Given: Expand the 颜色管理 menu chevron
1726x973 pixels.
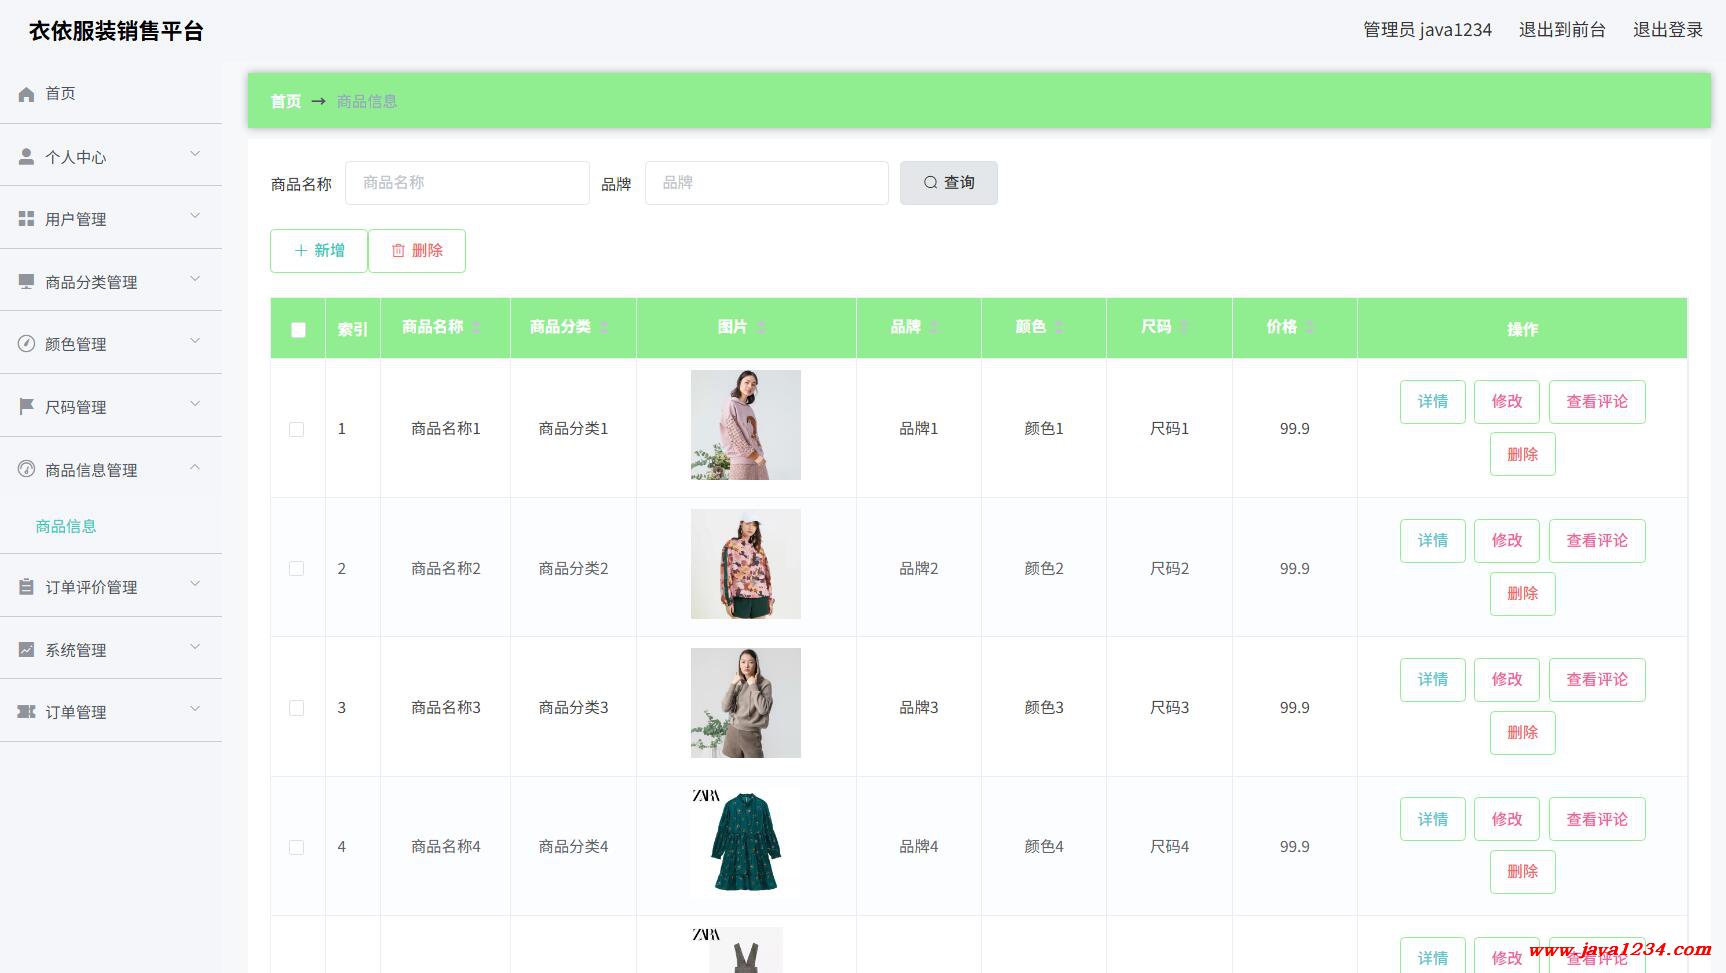Looking at the screenshot, I should click(195, 341).
